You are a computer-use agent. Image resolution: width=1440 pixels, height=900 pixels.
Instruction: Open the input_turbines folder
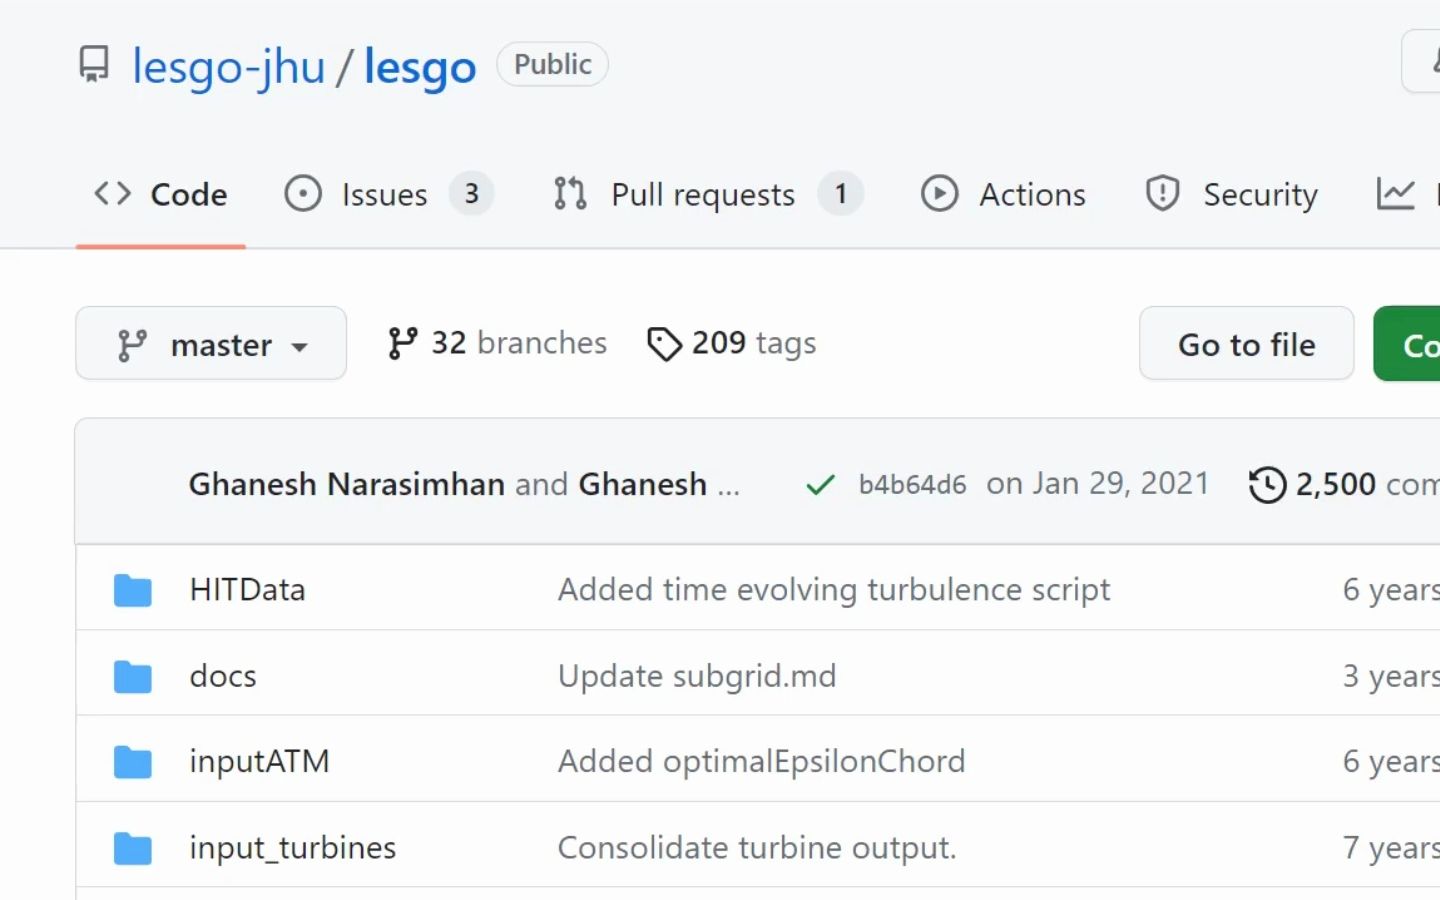(x=293, y=847)
